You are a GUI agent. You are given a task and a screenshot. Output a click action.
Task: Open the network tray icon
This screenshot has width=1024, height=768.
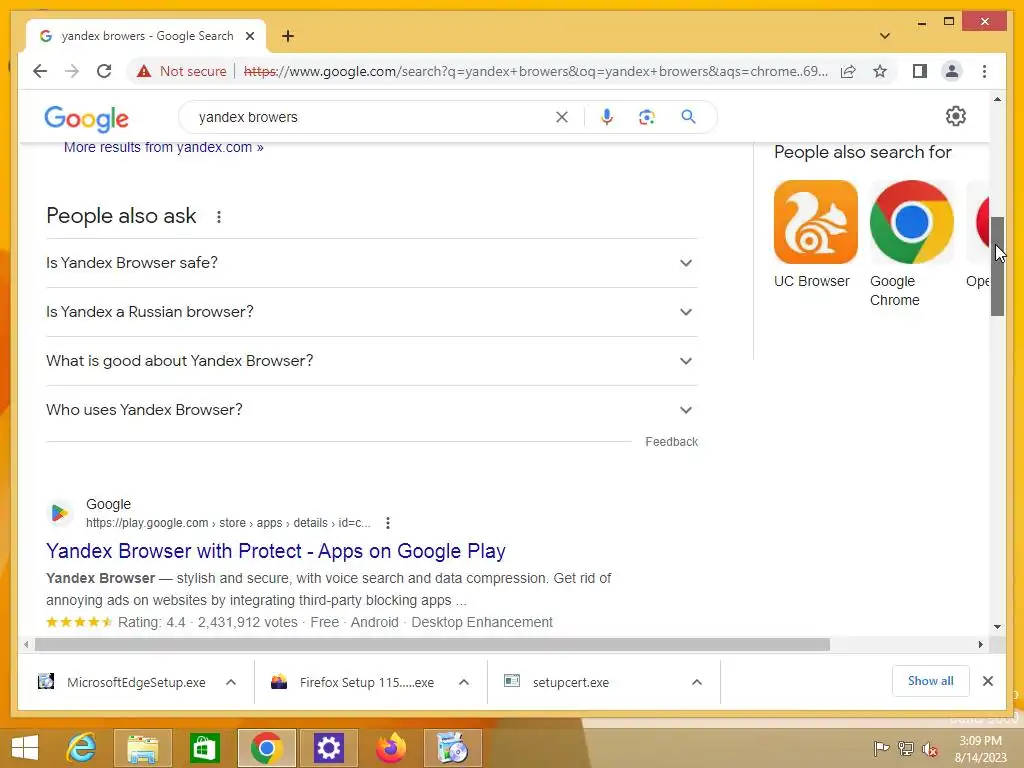[905, 749]
